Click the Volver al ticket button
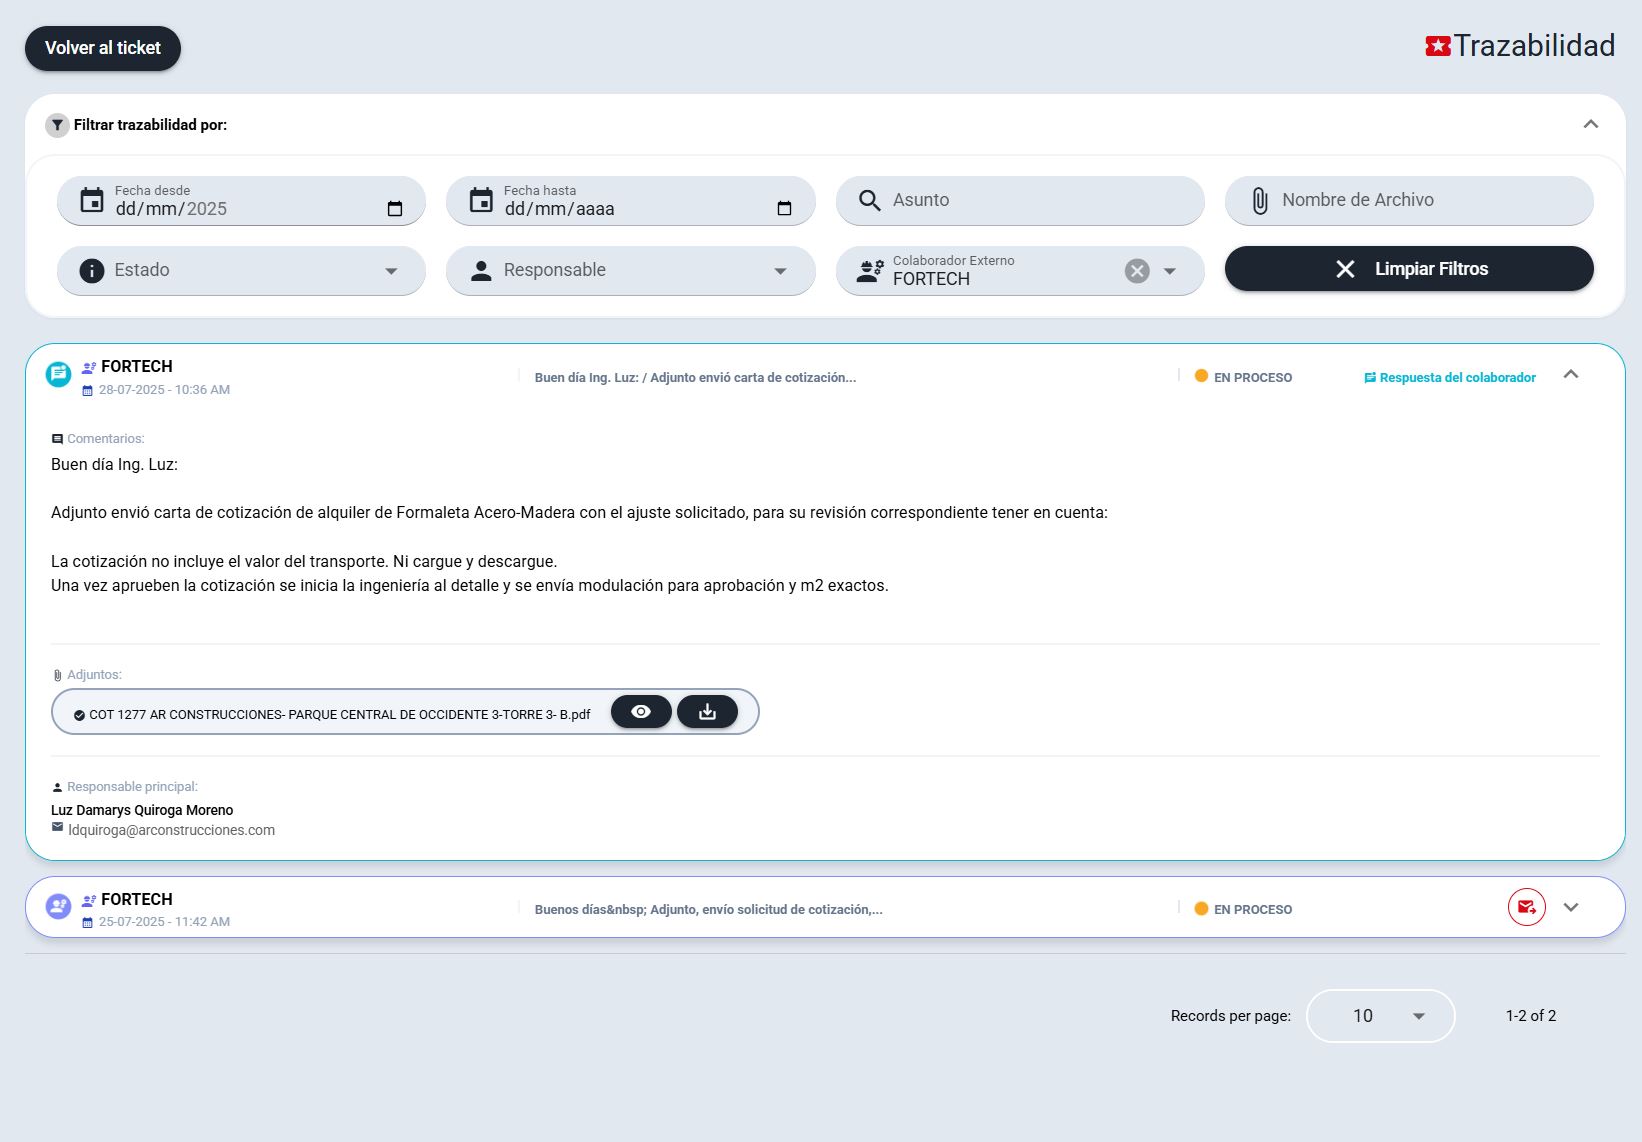The width and height of the screenshot is (1642, 1142). [103, 48]
